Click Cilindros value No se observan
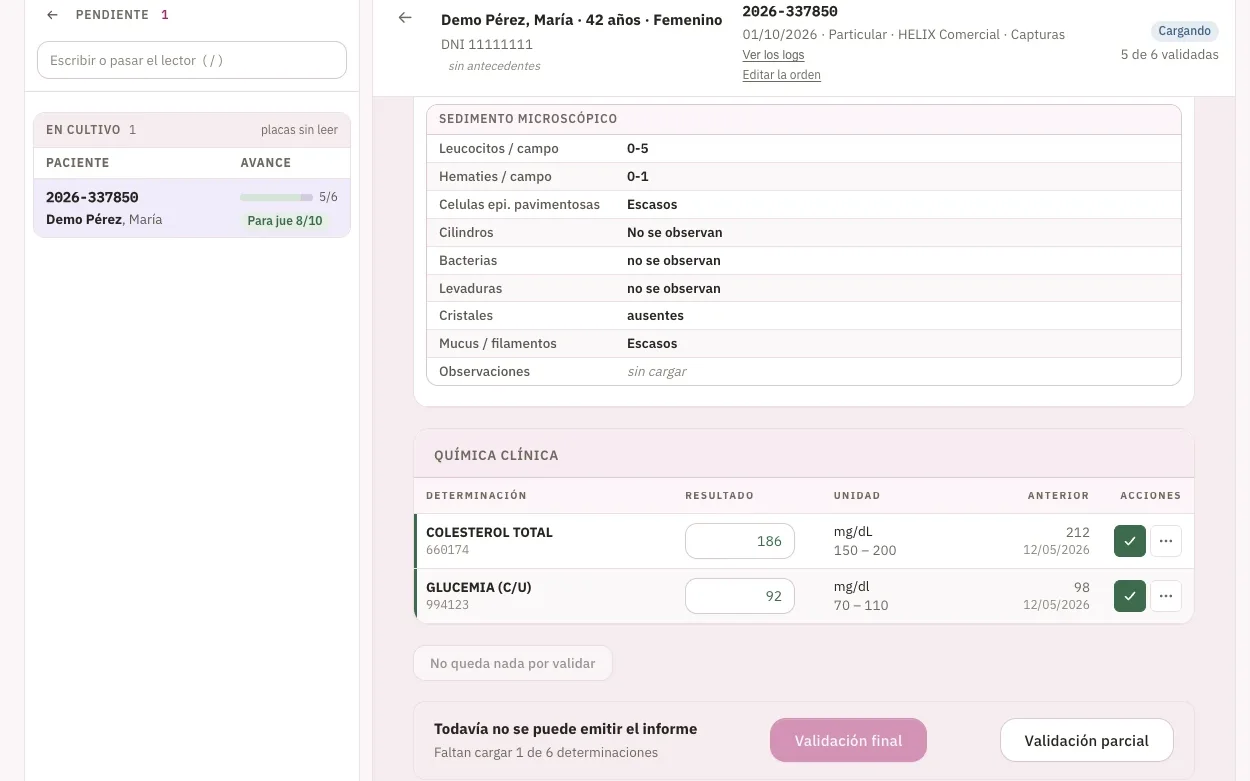The width and height of the screenshot is (1250, 781). click(x=674, y=232)
